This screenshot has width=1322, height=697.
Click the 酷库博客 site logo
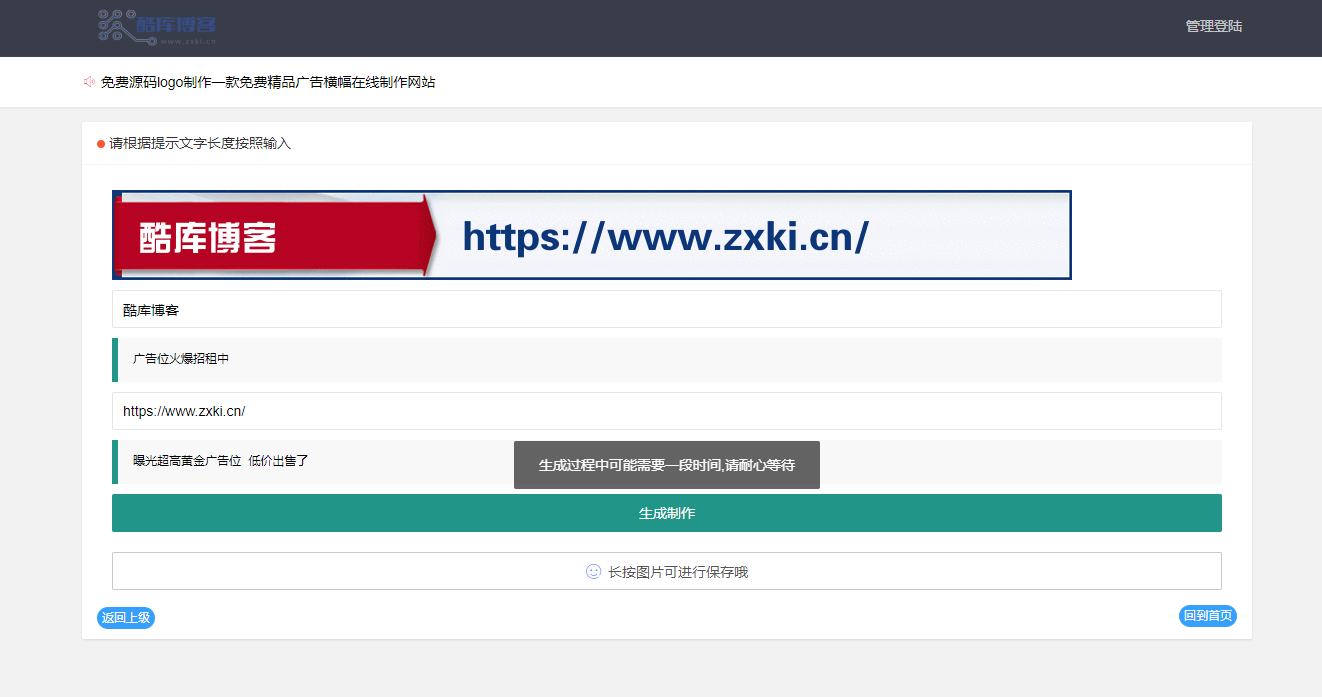click(155, 28)
